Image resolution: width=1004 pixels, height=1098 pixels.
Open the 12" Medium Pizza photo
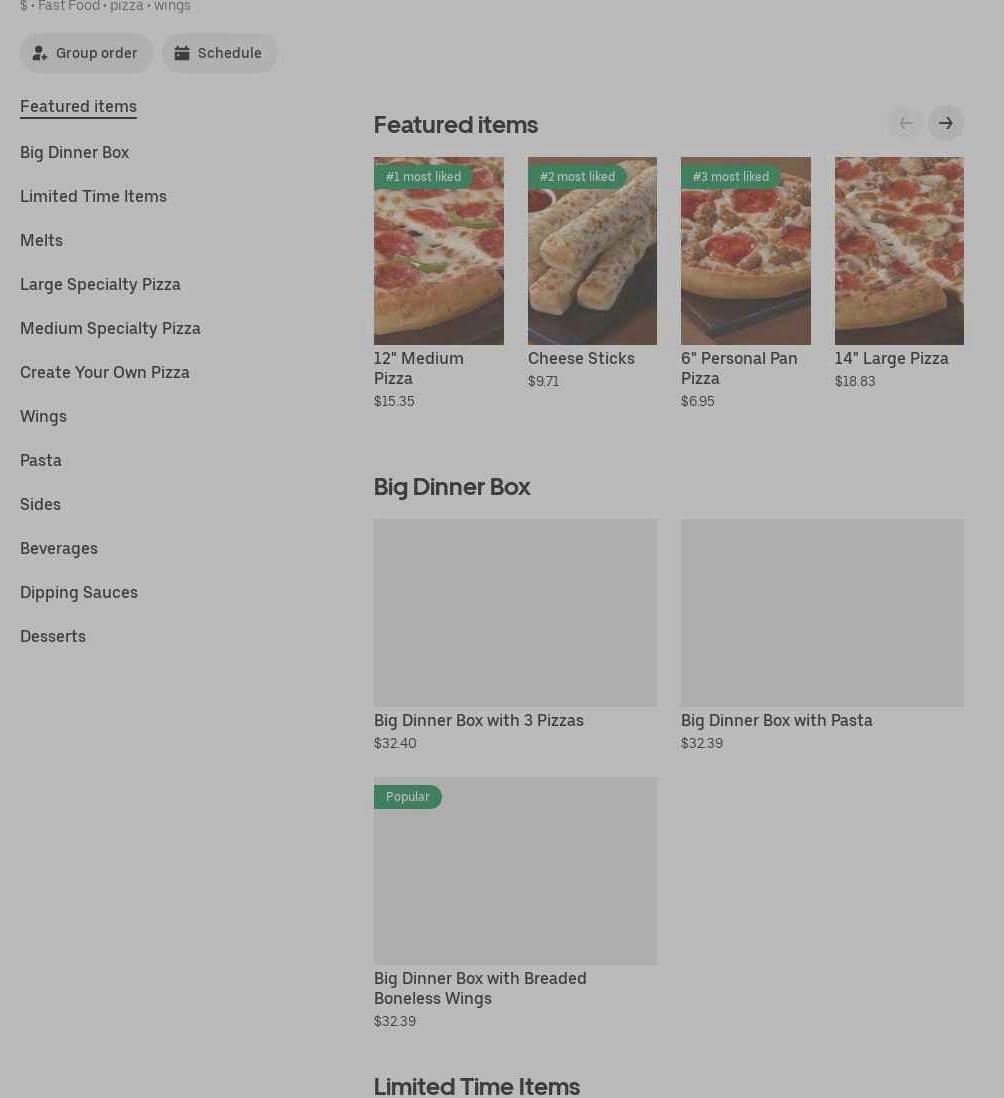(438, 251)
